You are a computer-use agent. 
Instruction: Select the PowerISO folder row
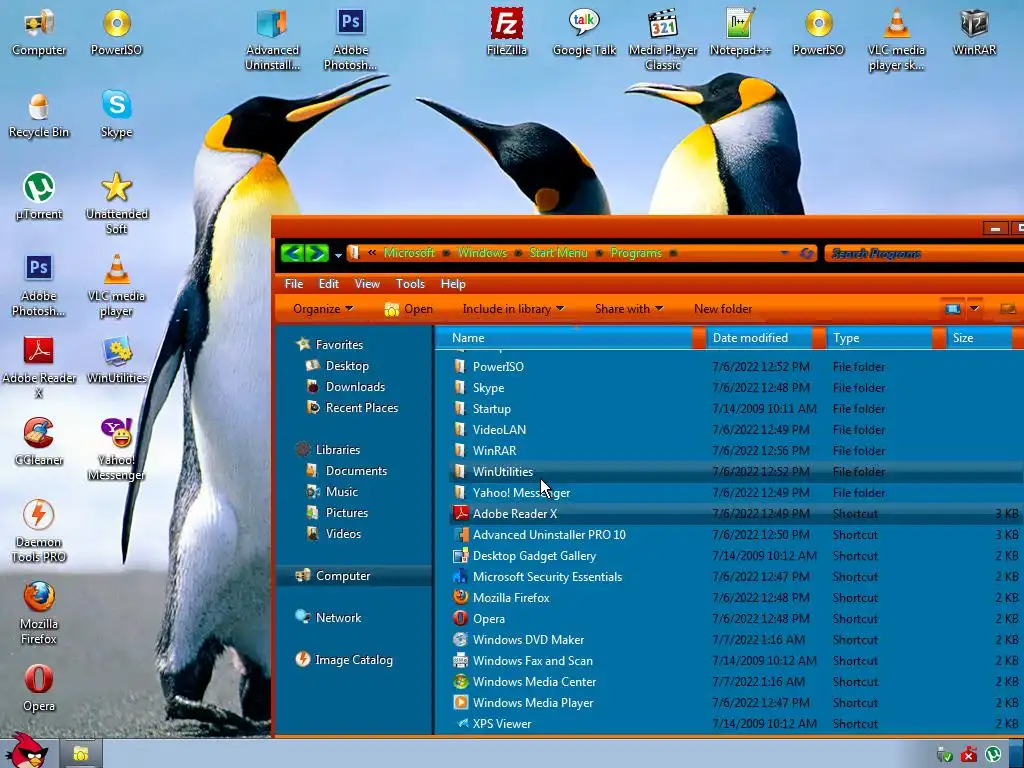click(x=737, y=366)
